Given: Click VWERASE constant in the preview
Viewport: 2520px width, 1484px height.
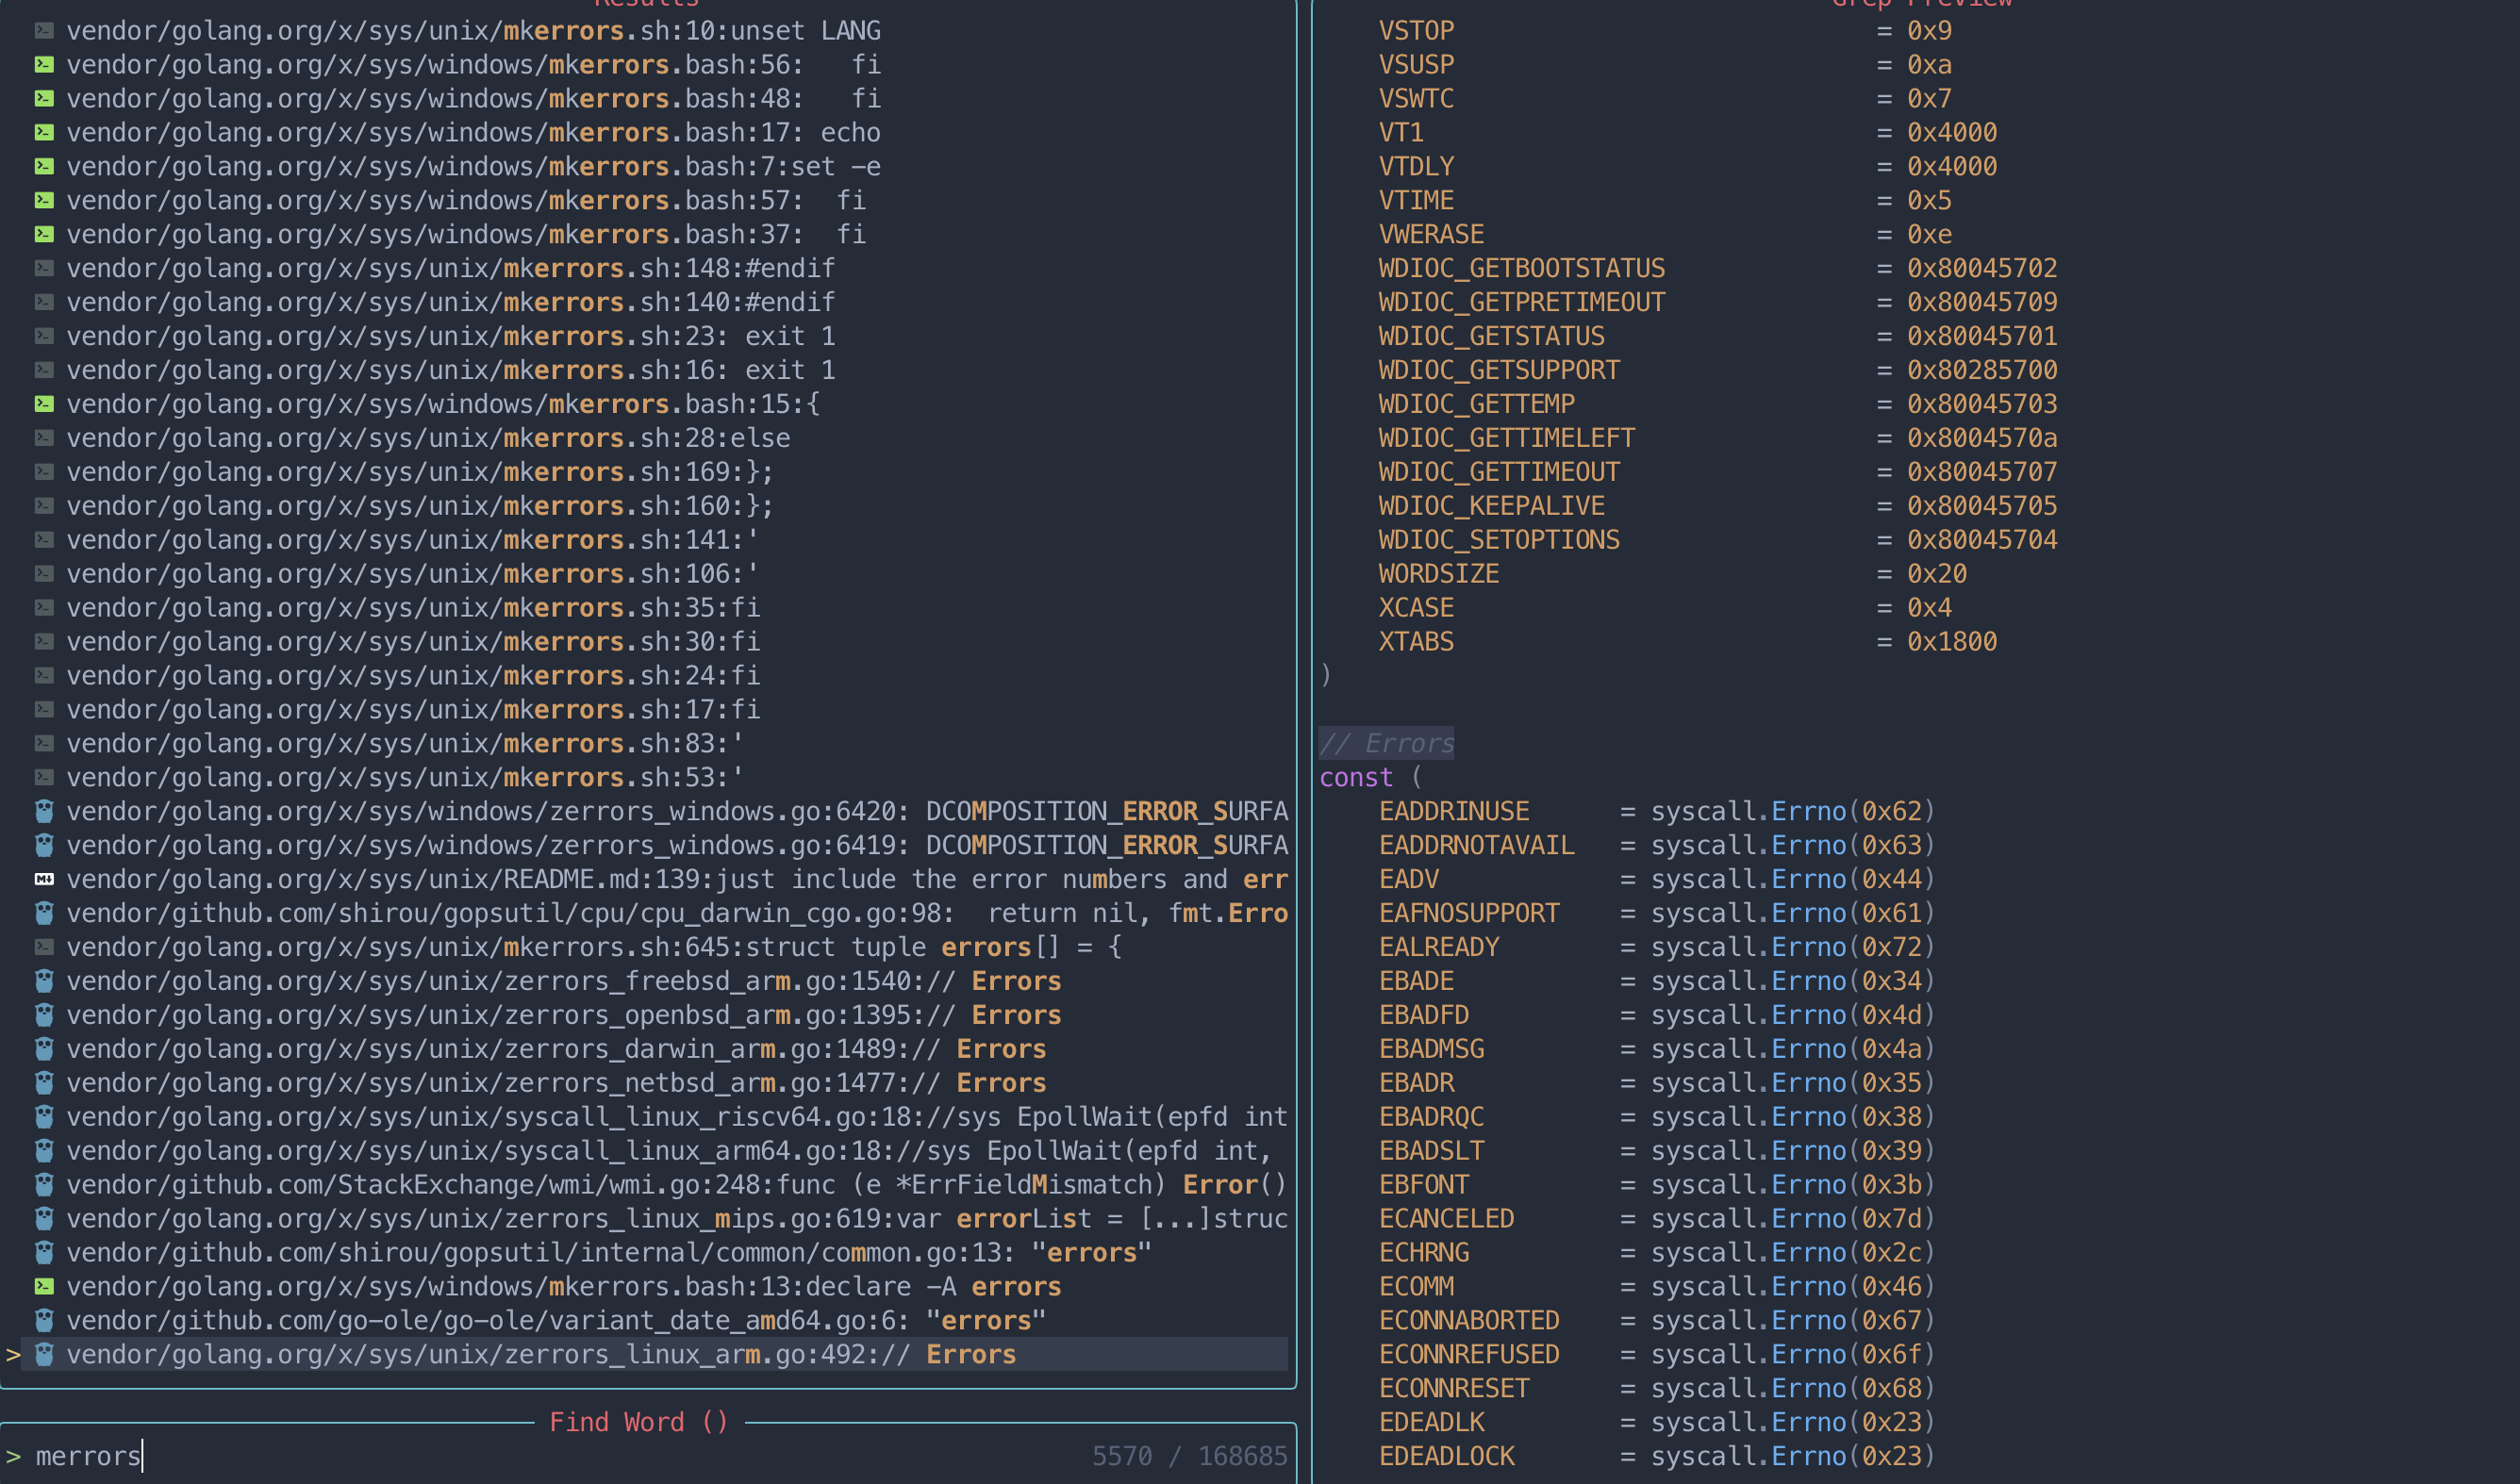Looking at the screenshot, I should tap(1432, 235).
